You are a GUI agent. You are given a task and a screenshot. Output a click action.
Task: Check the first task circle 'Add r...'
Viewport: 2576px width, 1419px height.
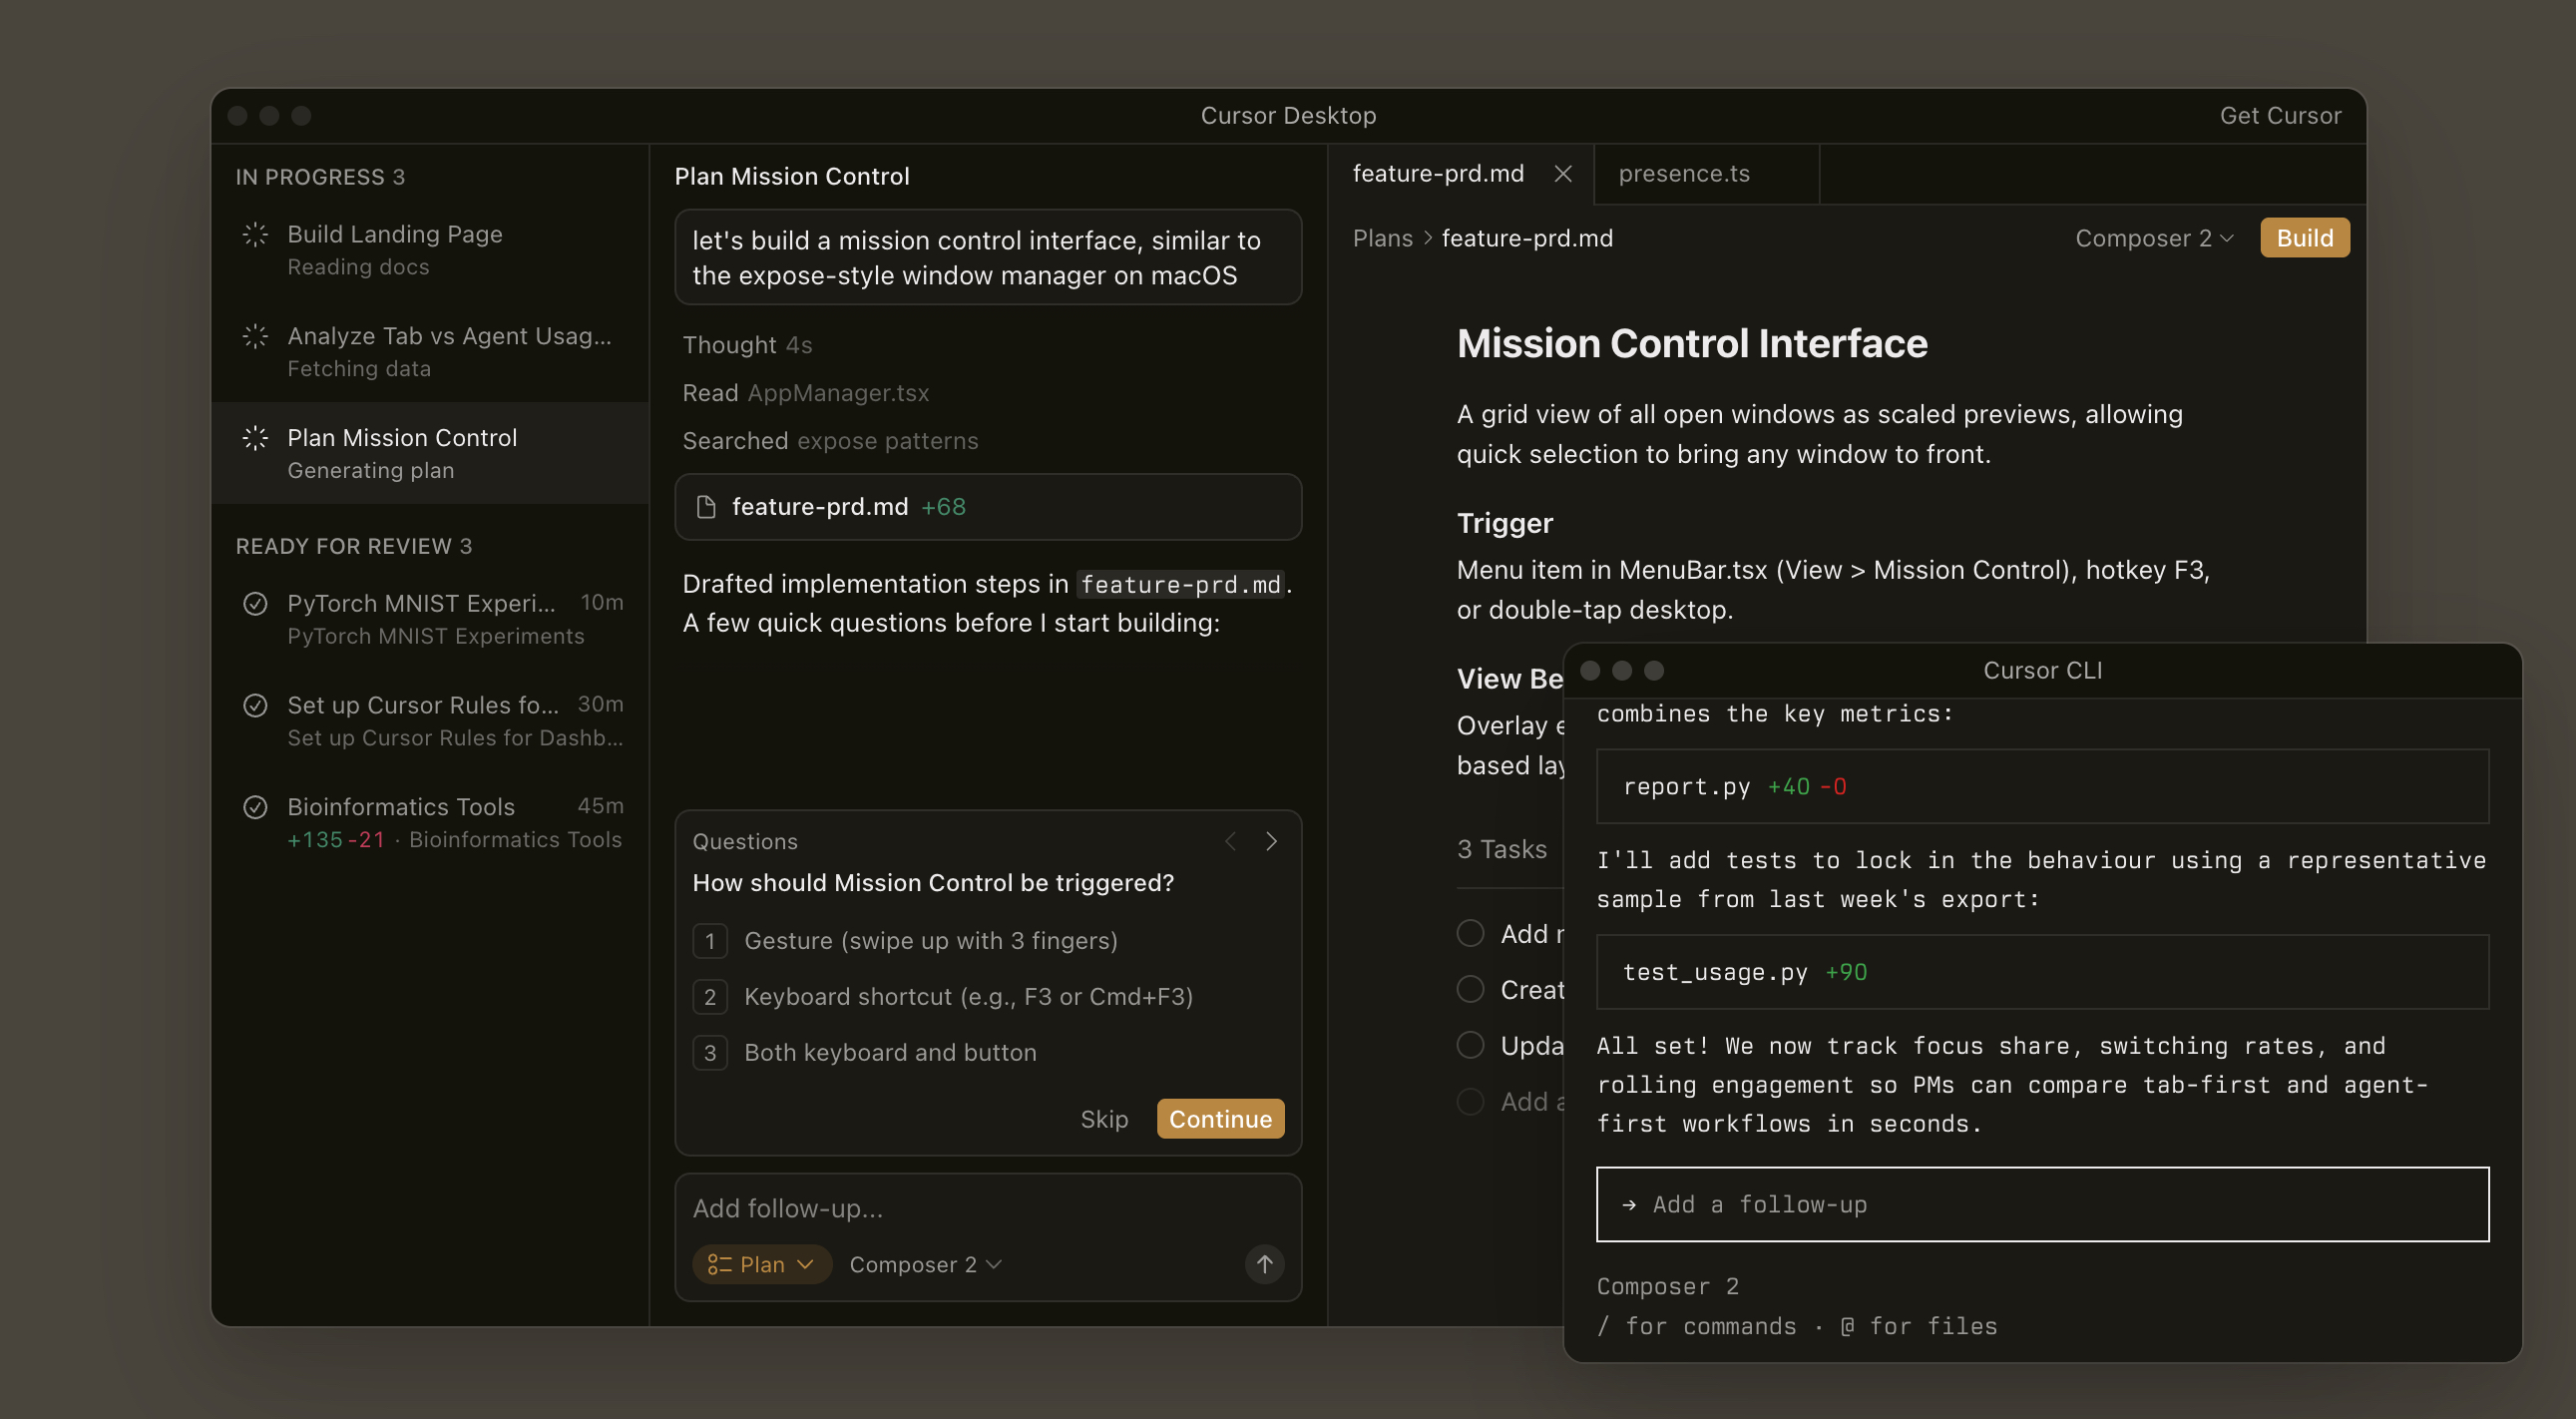click(1470, 933)
